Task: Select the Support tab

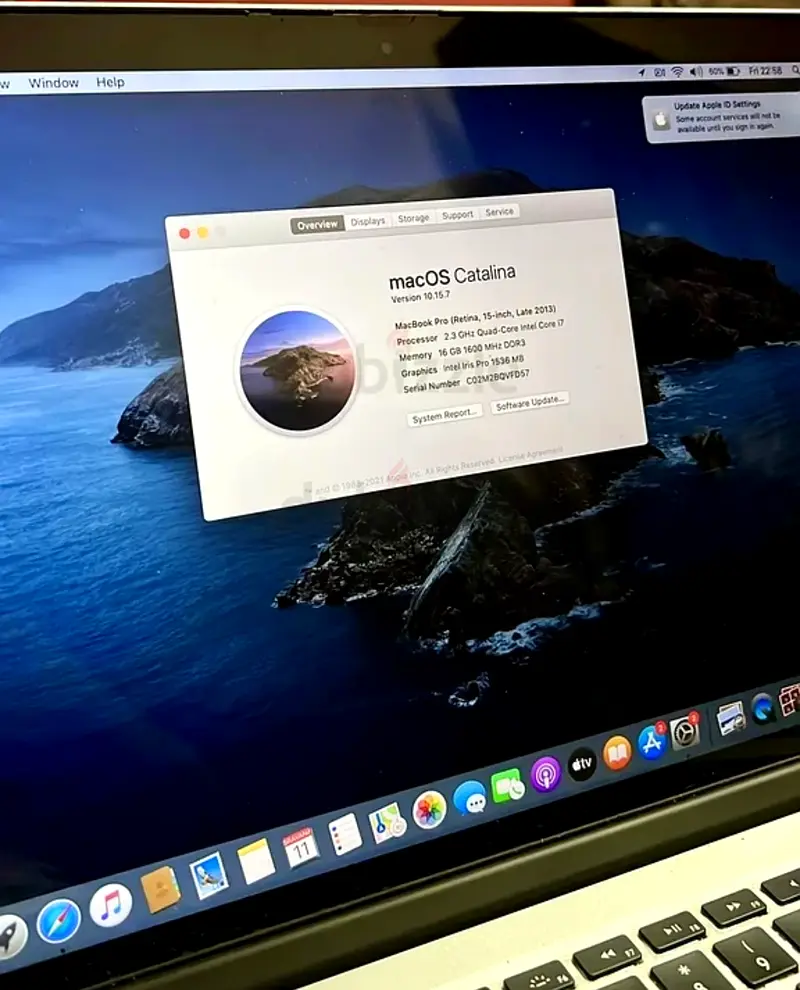Action: click(457, 215)
